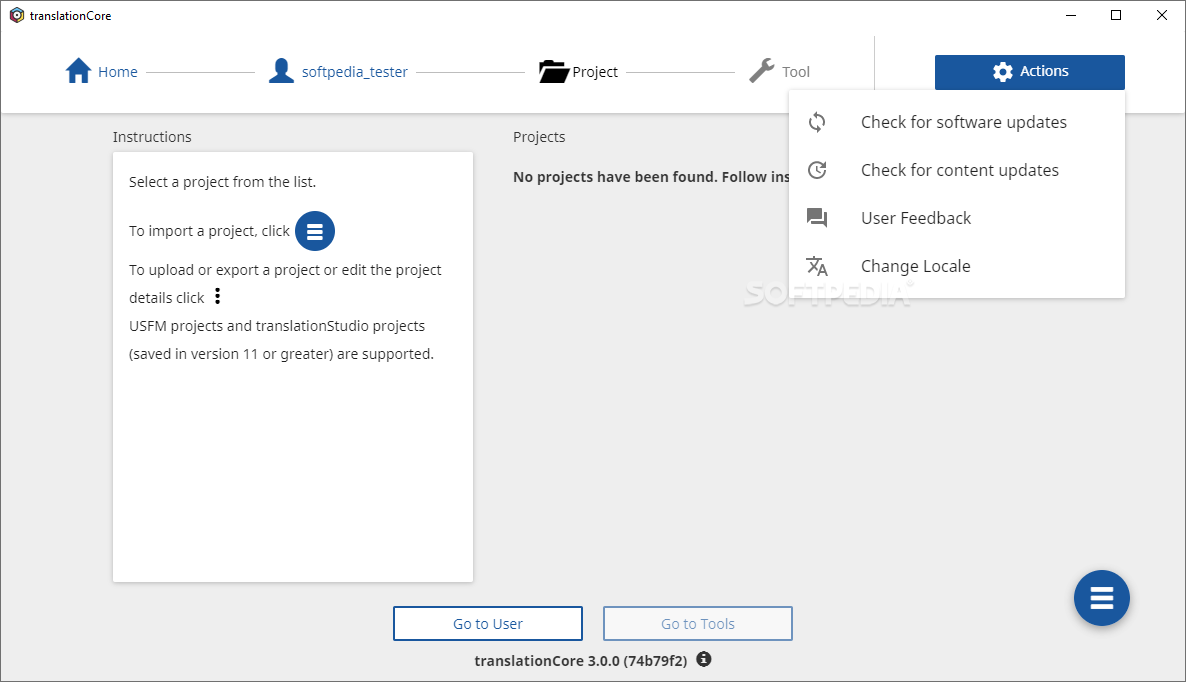Image resolution: width=1186 pixels, height=682 pixels.
Task: Click the wrench Tool icon
Action: click(762, 71)
